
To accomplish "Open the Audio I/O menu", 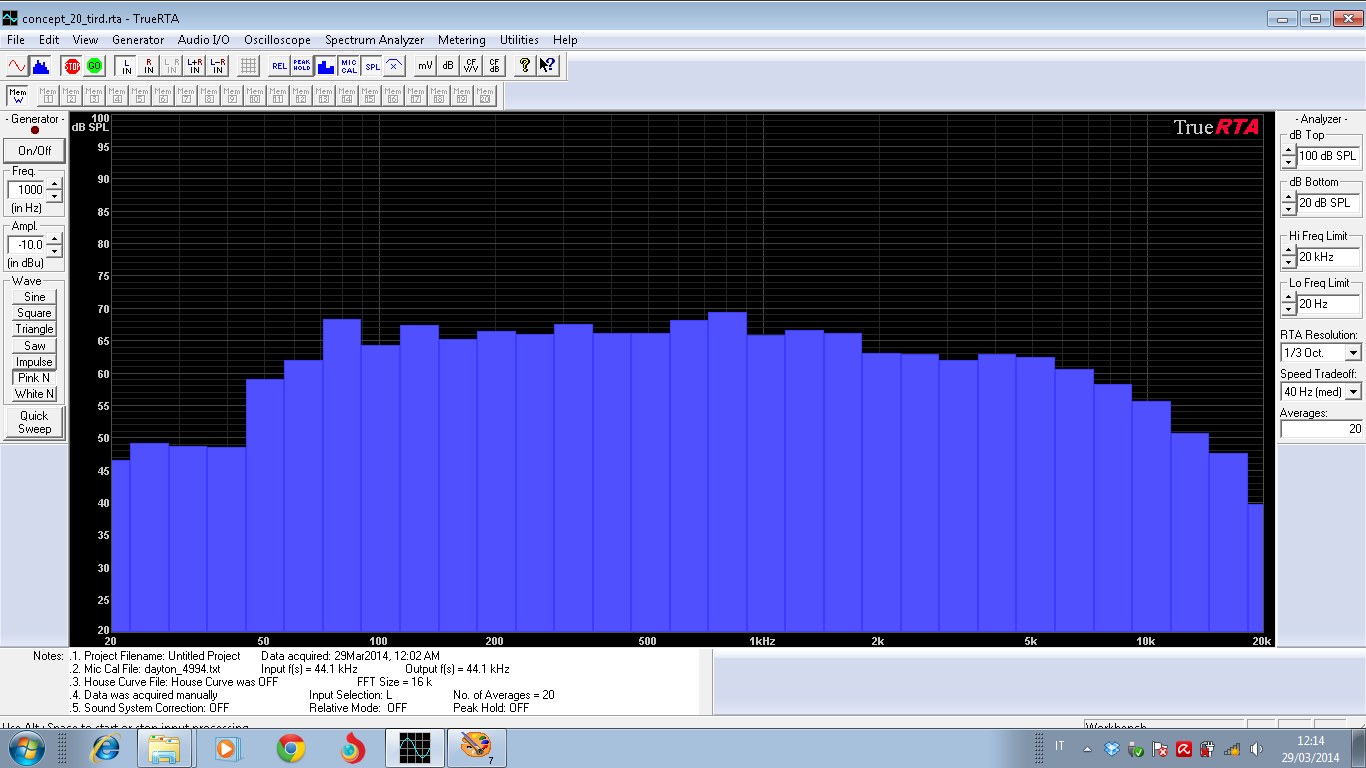I will 203,40.
